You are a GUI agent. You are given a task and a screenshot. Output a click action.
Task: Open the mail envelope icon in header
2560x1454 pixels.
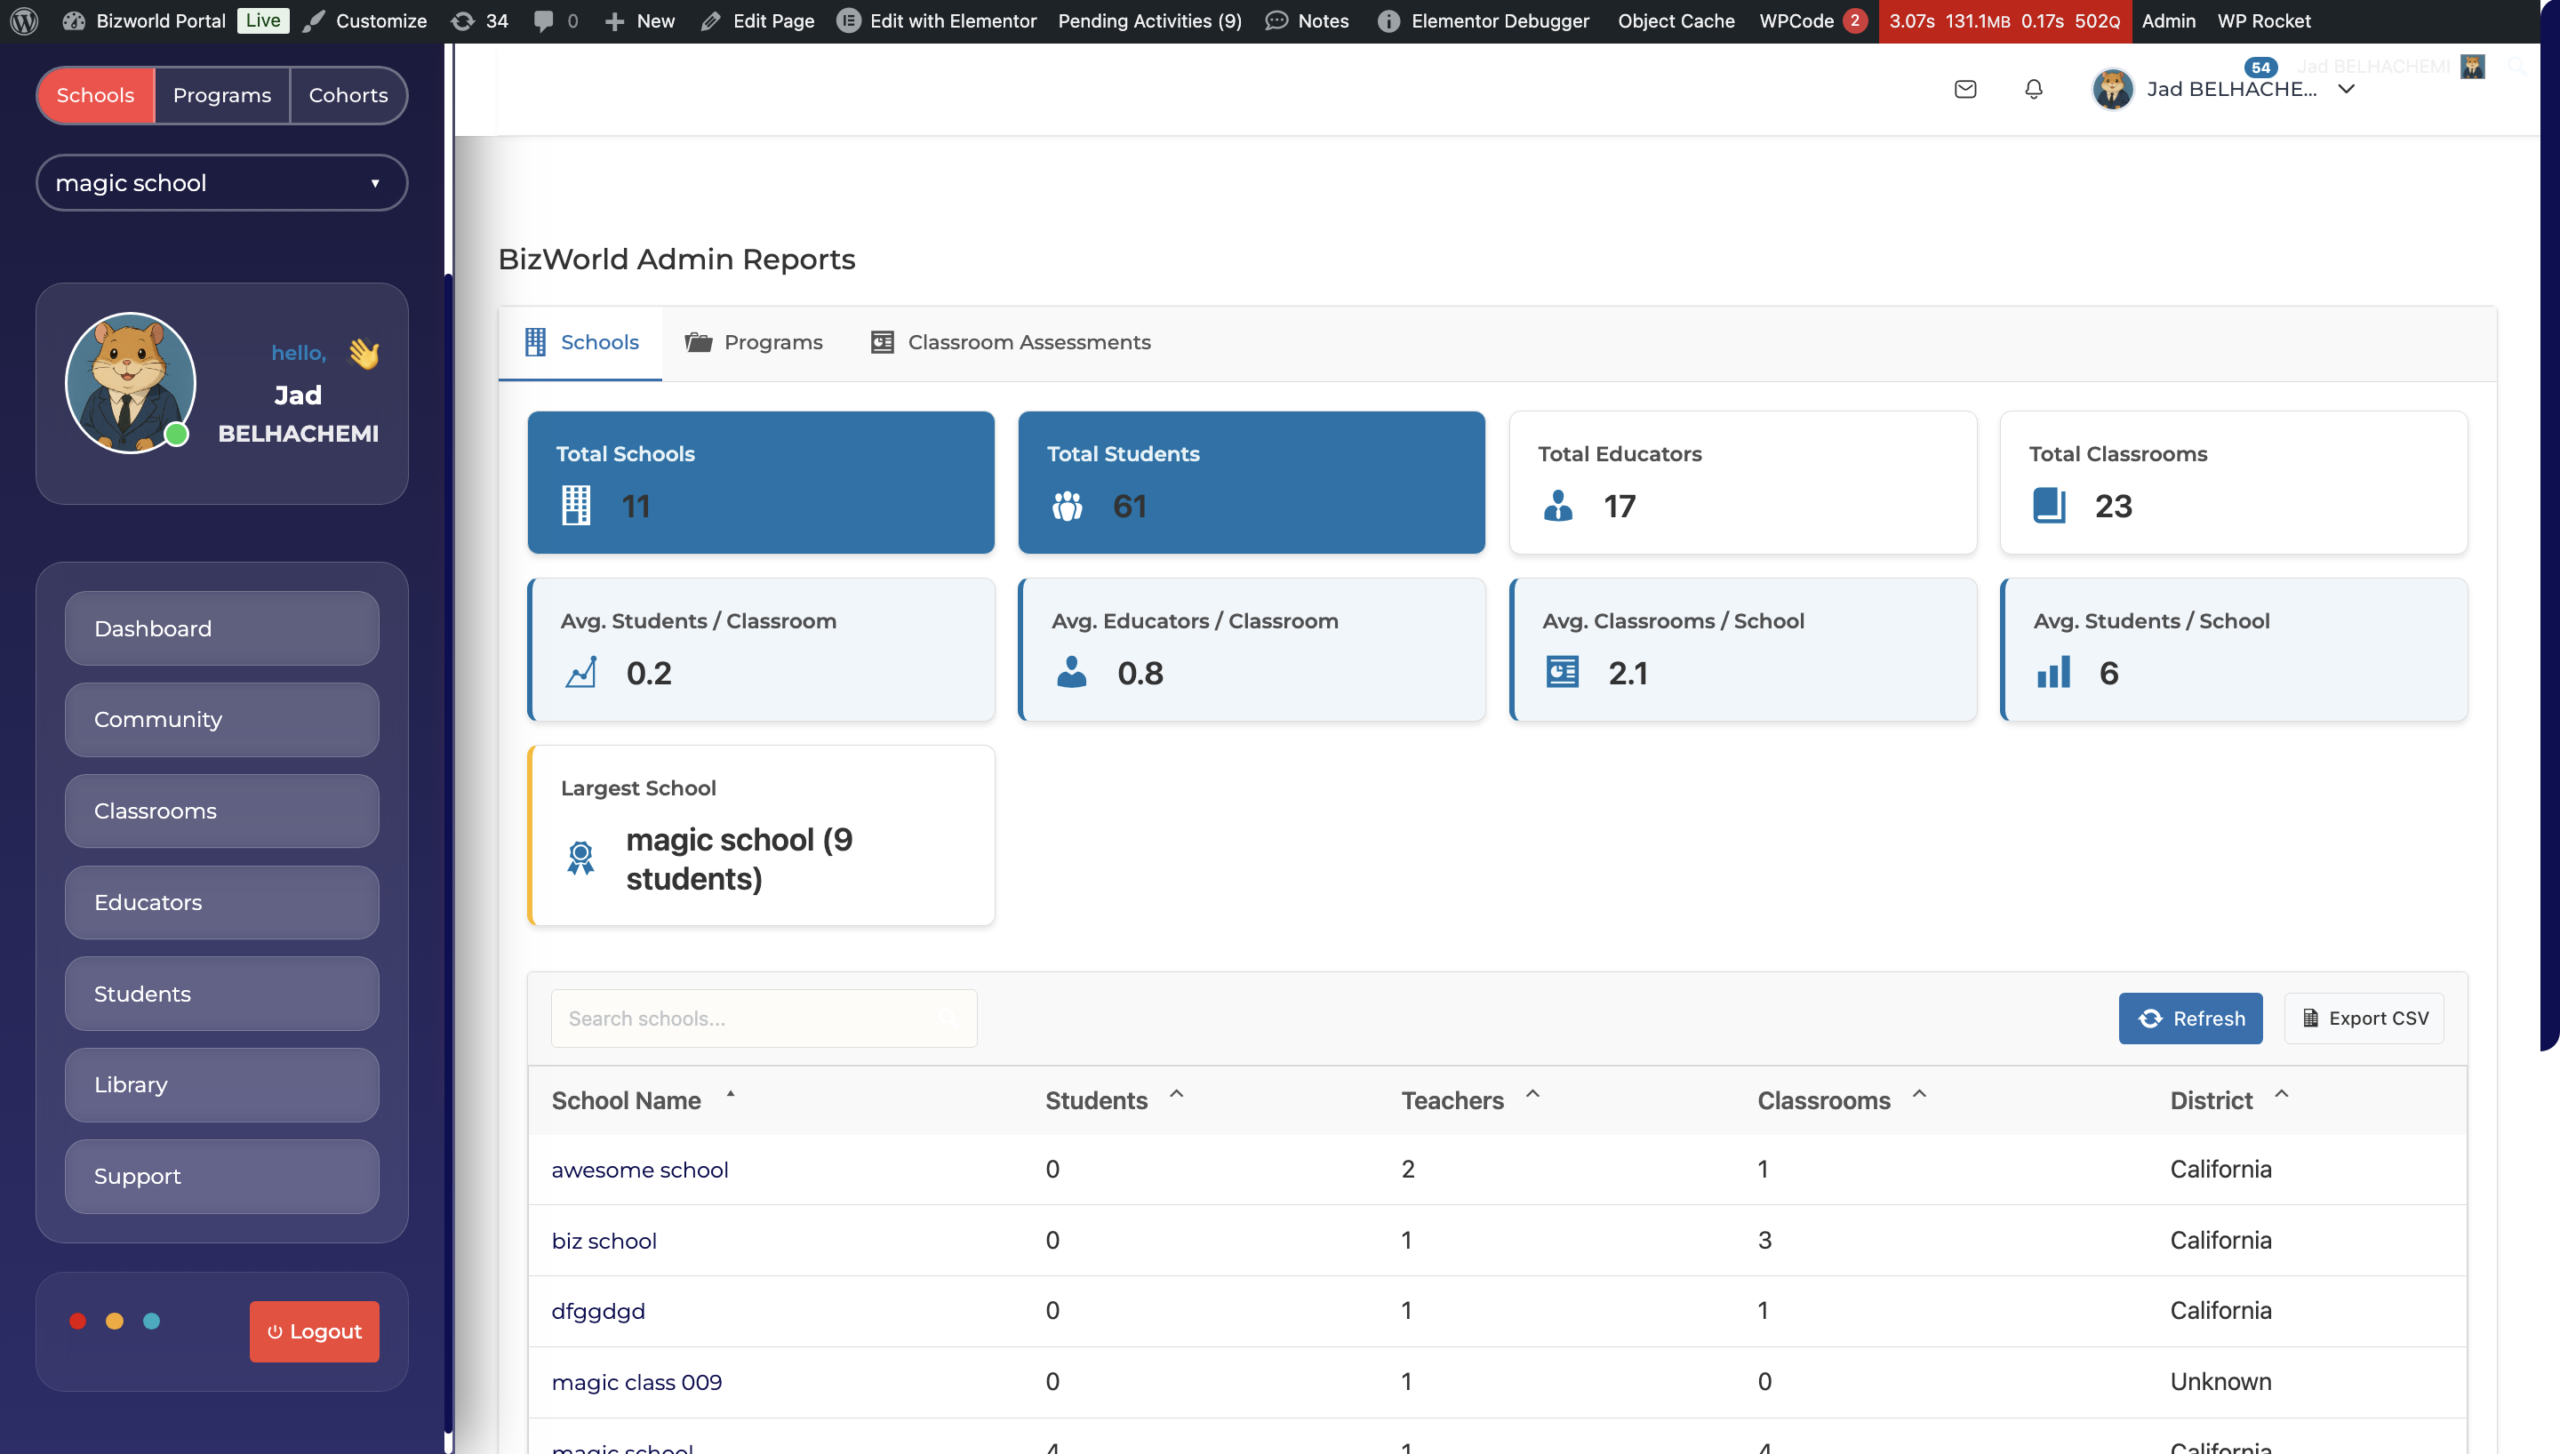pos(1965,89)
